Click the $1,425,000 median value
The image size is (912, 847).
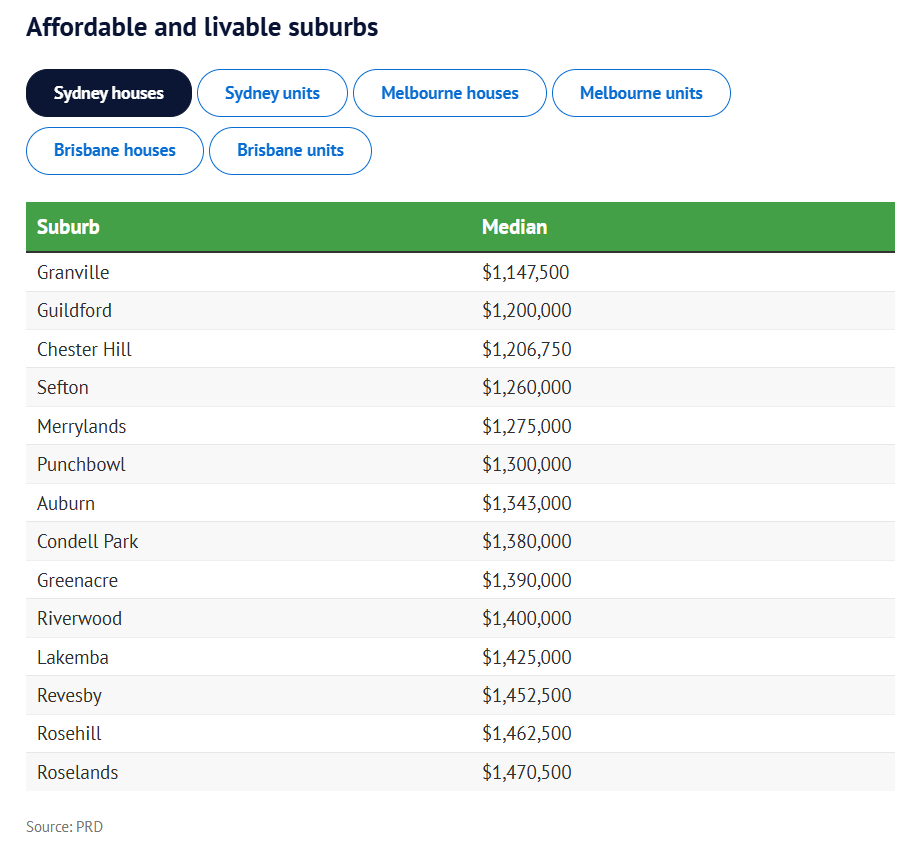tap(526, 657)
